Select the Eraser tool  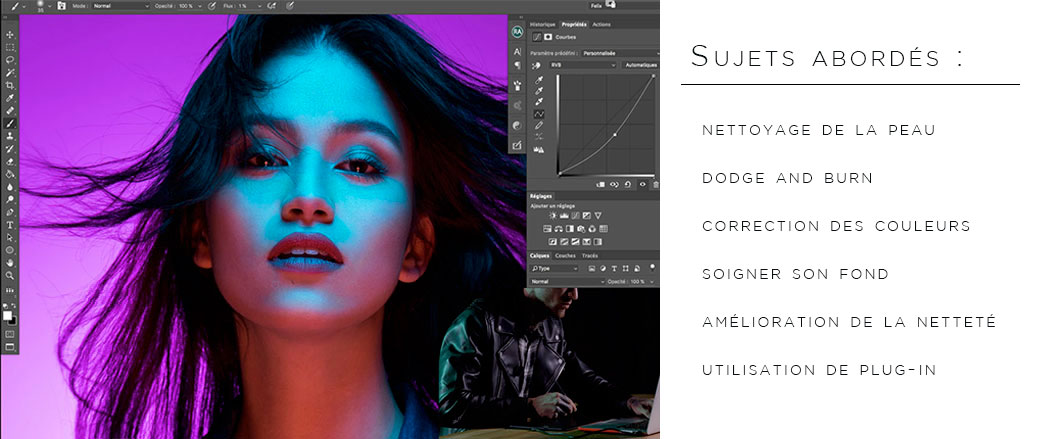tap(10, 162)
